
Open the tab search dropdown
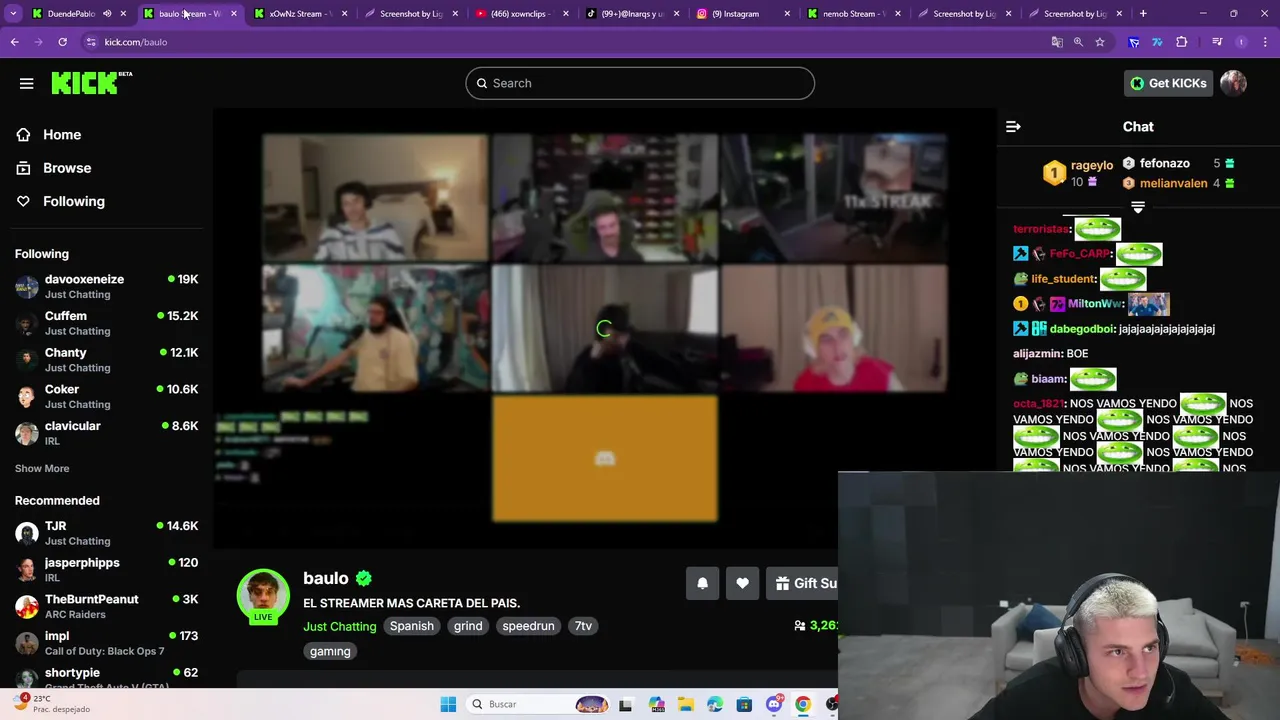point(13,14)
